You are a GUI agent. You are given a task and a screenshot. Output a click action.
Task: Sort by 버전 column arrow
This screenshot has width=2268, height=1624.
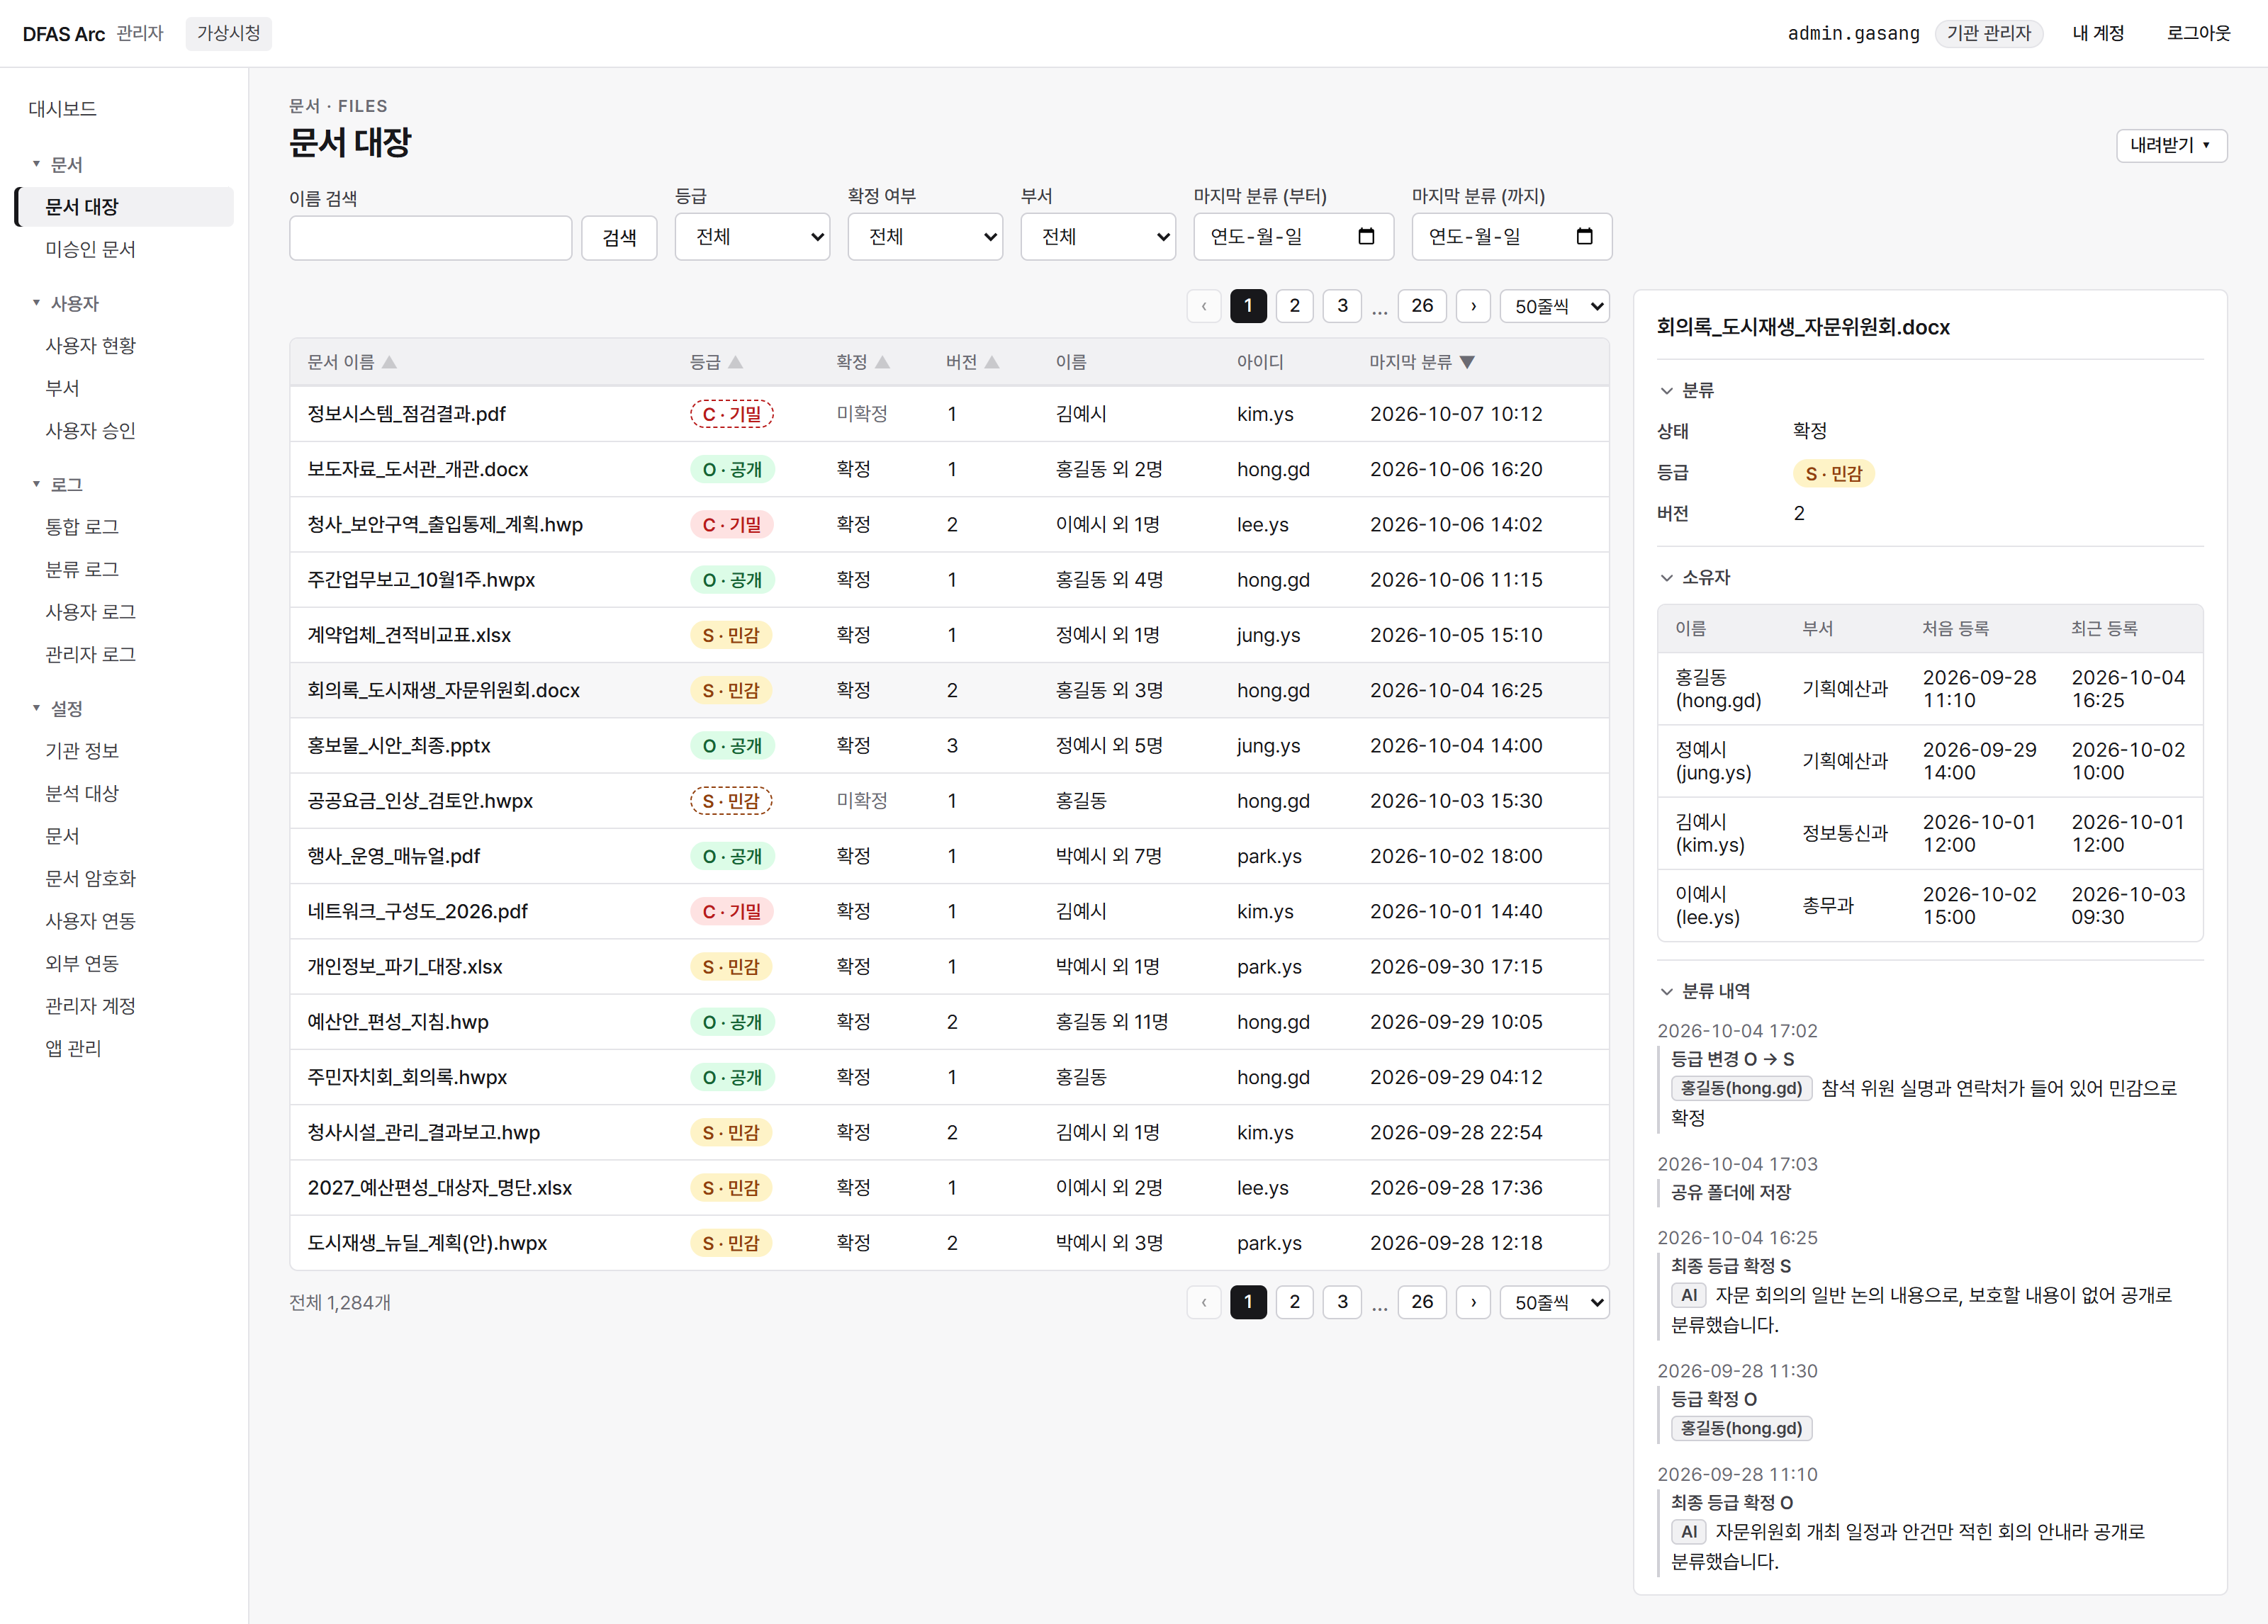[x=992, y=362]
